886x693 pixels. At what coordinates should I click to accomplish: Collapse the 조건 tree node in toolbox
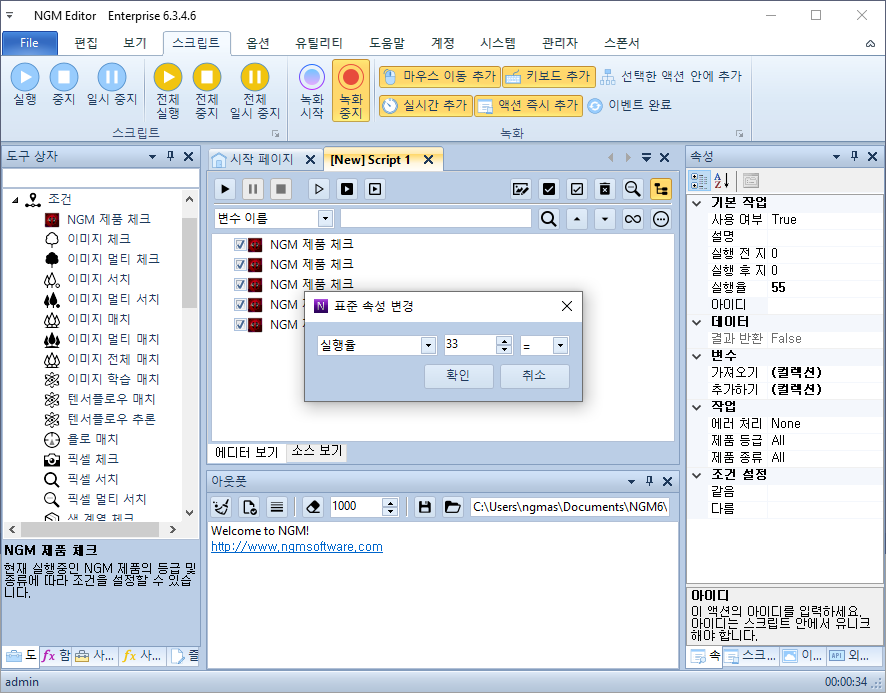15,200
